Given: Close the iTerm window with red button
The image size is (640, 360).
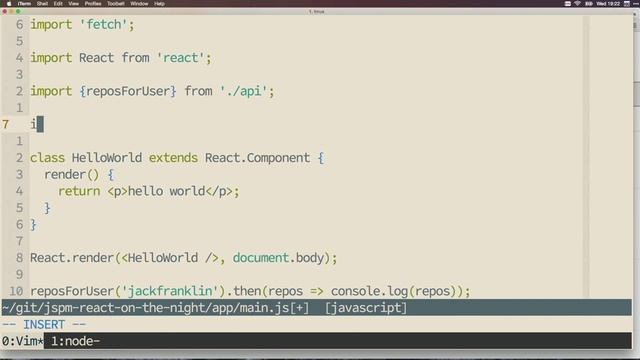Looking at the screenshot, I should pyautogui.click(x=4, y=11).
